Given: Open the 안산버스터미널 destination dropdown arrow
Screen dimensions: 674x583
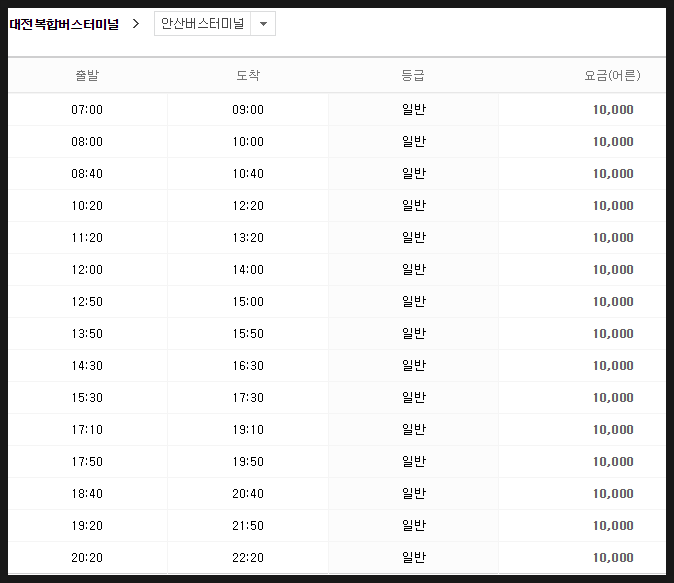Looking at the screenshot, I should (x=263, y=24).
